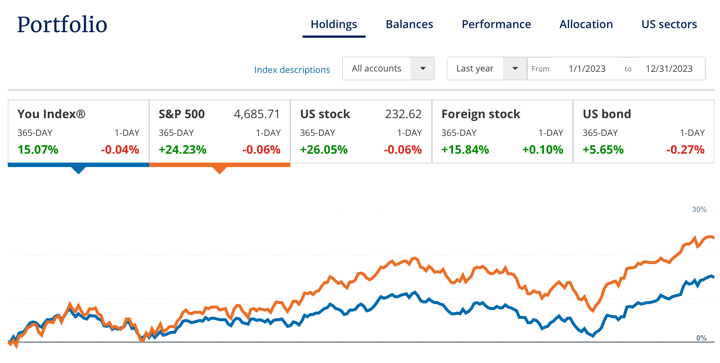Viewport: 720px width, 363px height.
Task: Open the Index descriptions link
Action: [x=292, y=70]
